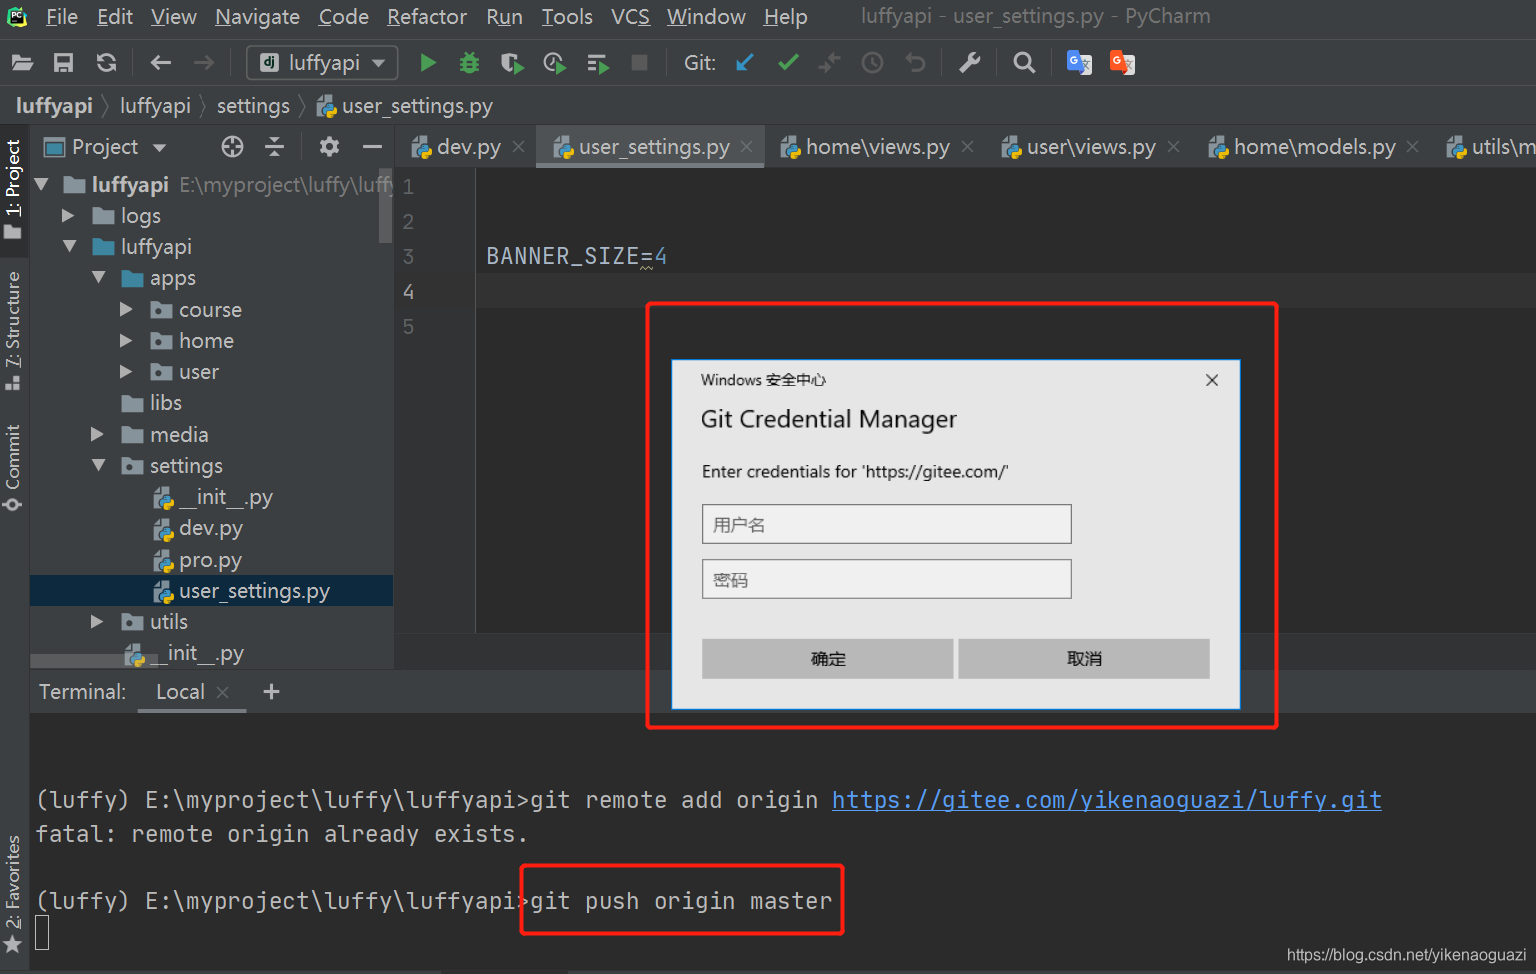This screenshot has height=974, width=1536.
Task: Open the 1: Project tool window tab
Action: (13, 188)
